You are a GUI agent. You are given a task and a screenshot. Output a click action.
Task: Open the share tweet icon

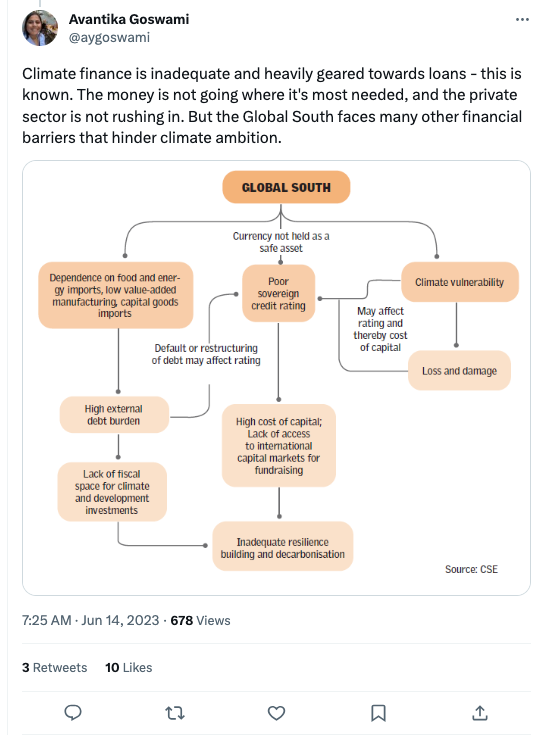coord(480,712)
